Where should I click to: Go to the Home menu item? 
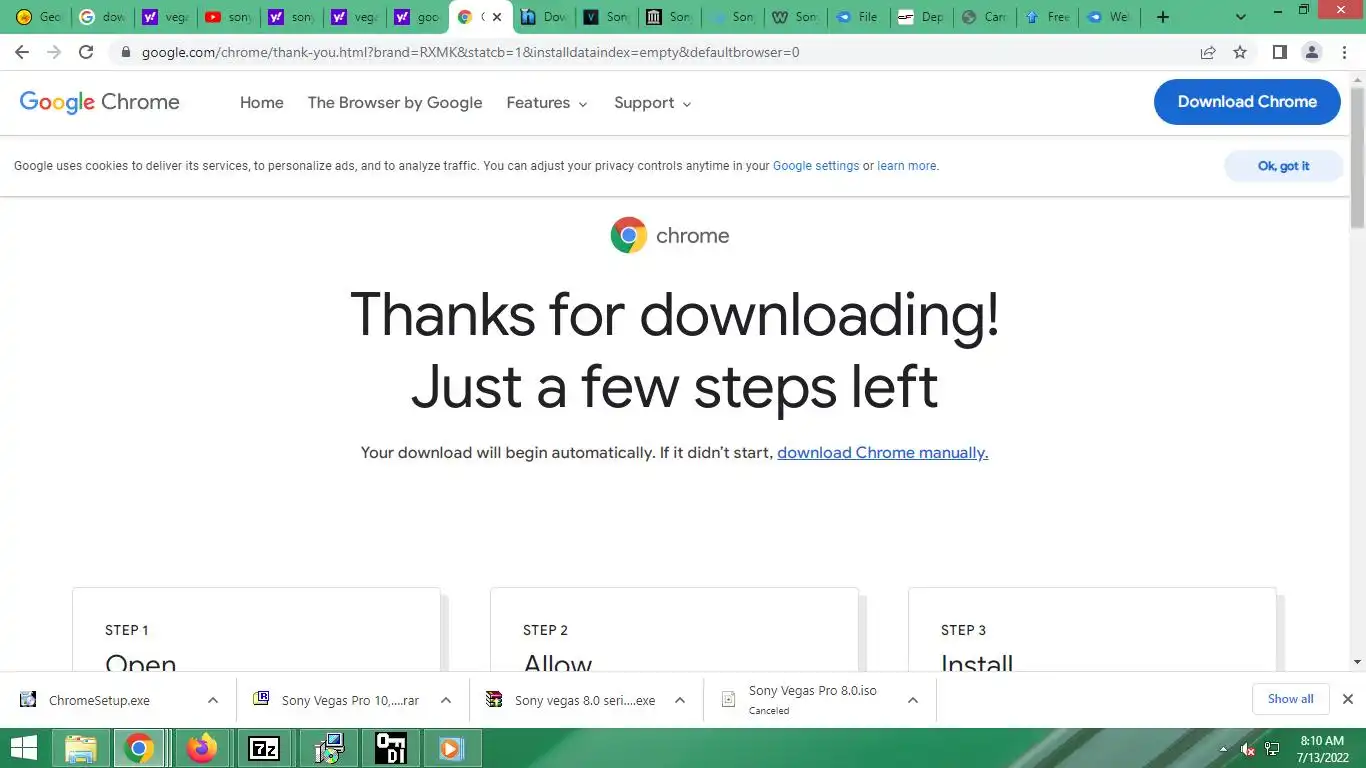(262, 103)
